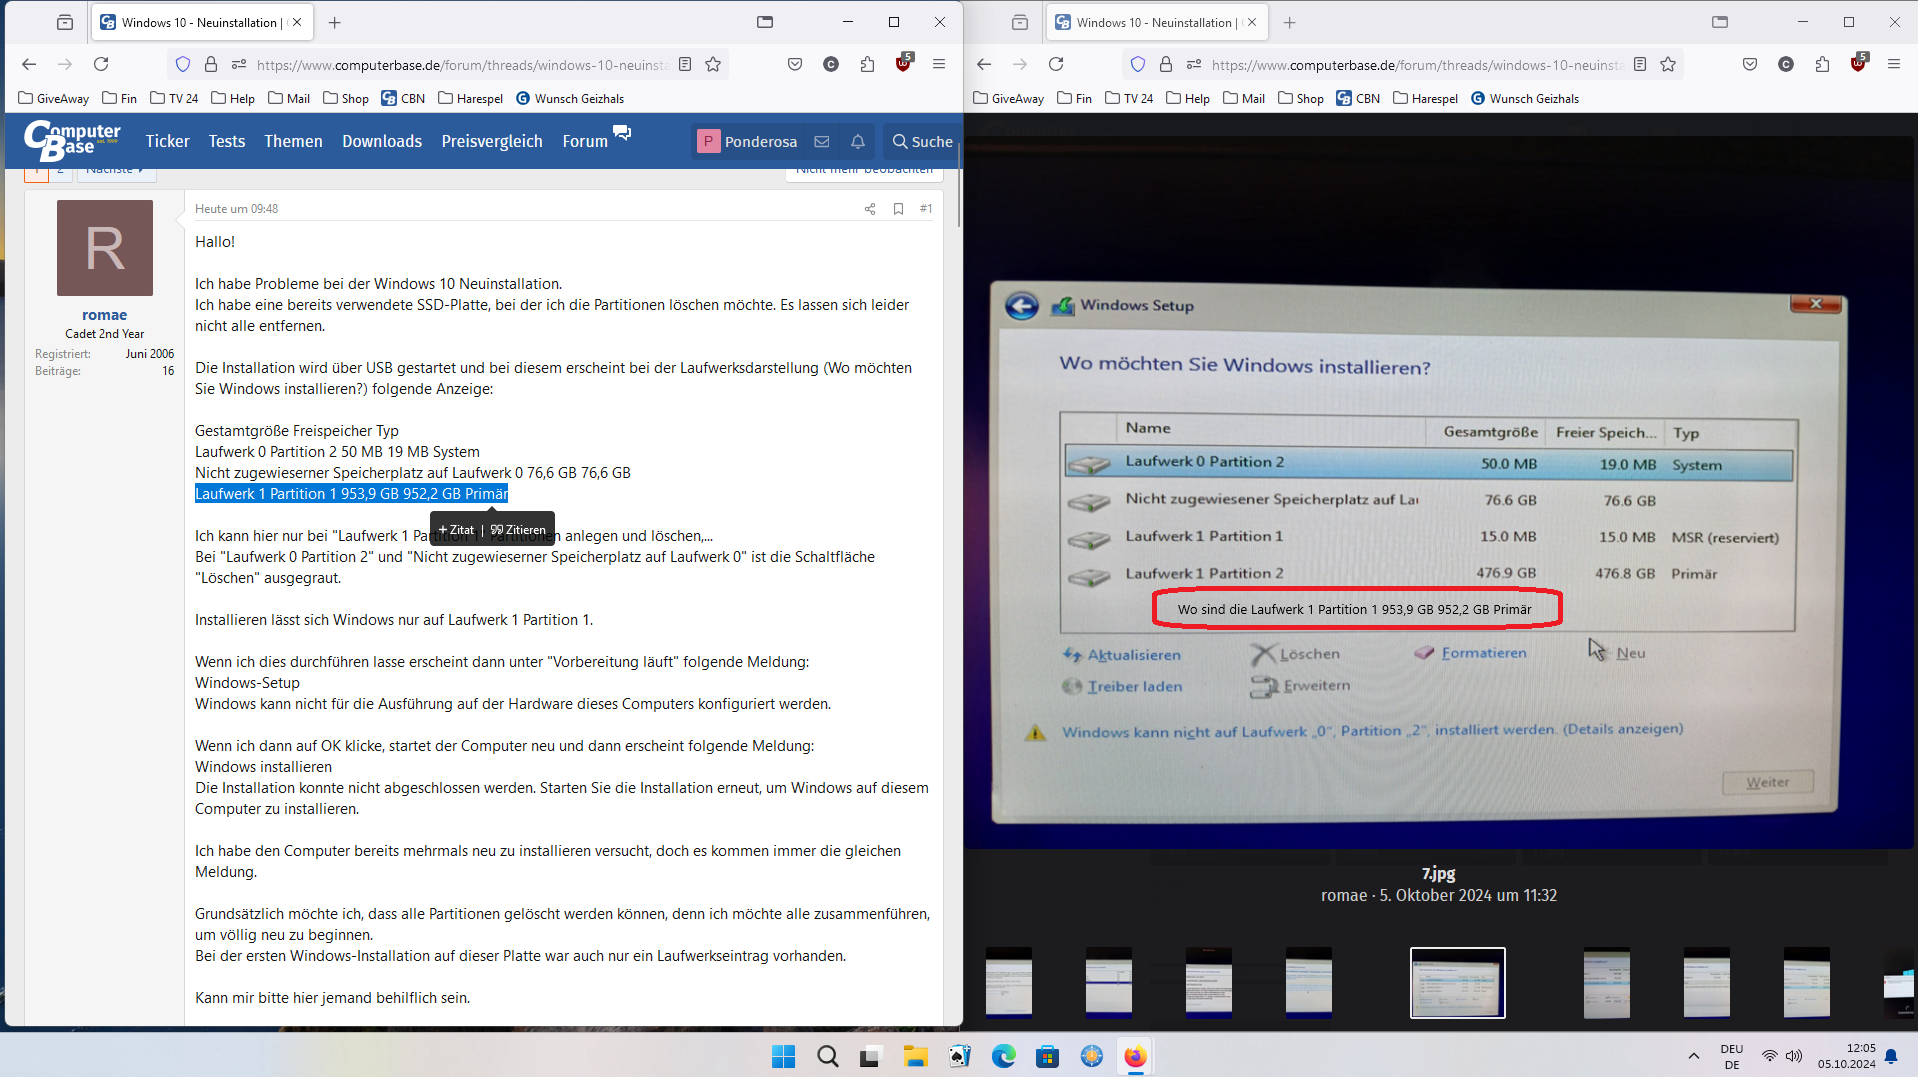Select first thumbnail in image gallery strip
Viewport: 1918px width, 1077px height.
[1009, 982]
